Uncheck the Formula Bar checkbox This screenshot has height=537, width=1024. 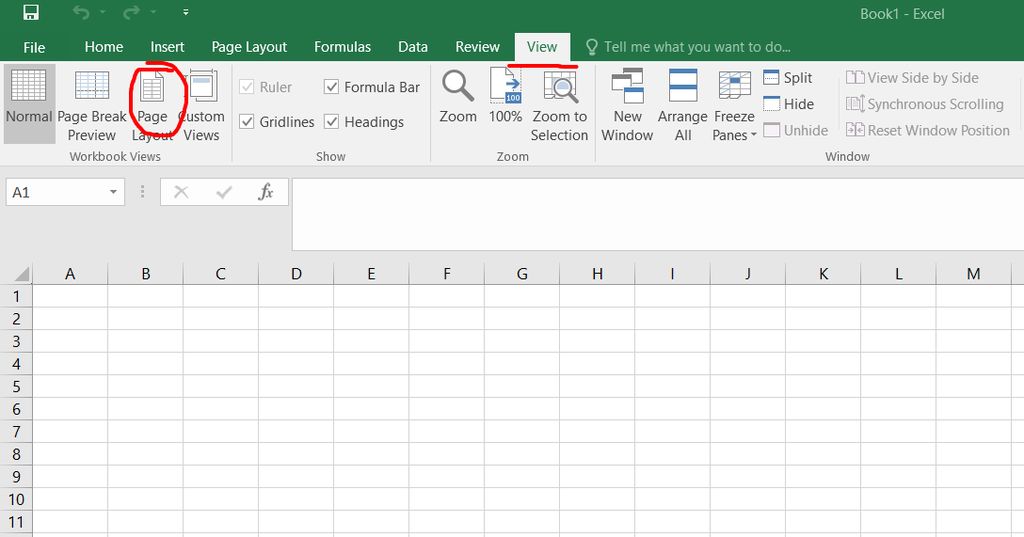coord(332,87)
